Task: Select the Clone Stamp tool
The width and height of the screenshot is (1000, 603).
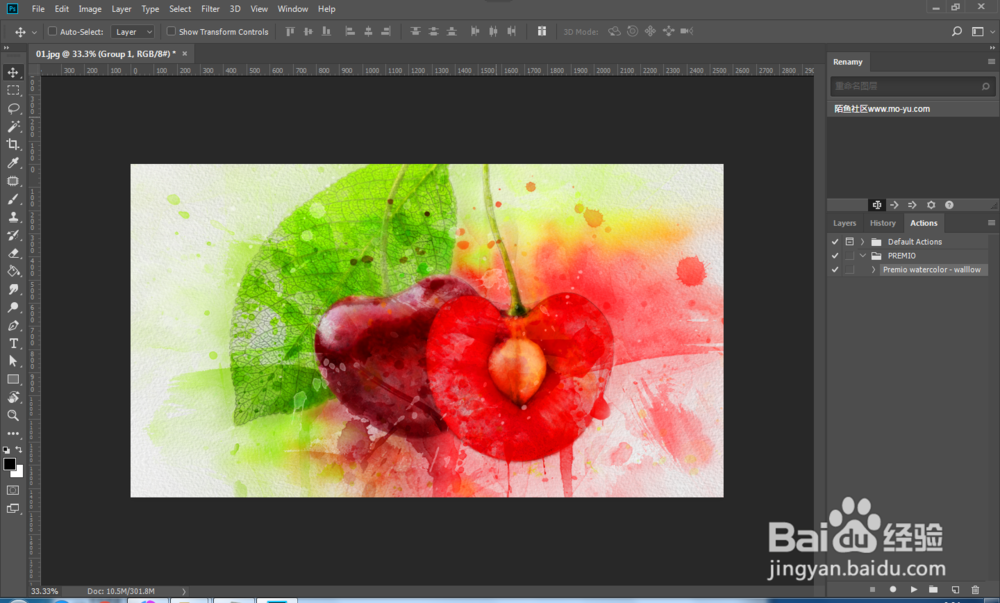Action: [x=13, y=217]
